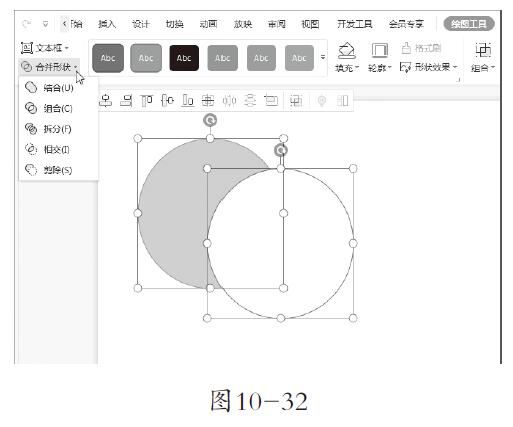Switch to the 动画 tab
Viewport: 513px width, 427px height.
208,24
